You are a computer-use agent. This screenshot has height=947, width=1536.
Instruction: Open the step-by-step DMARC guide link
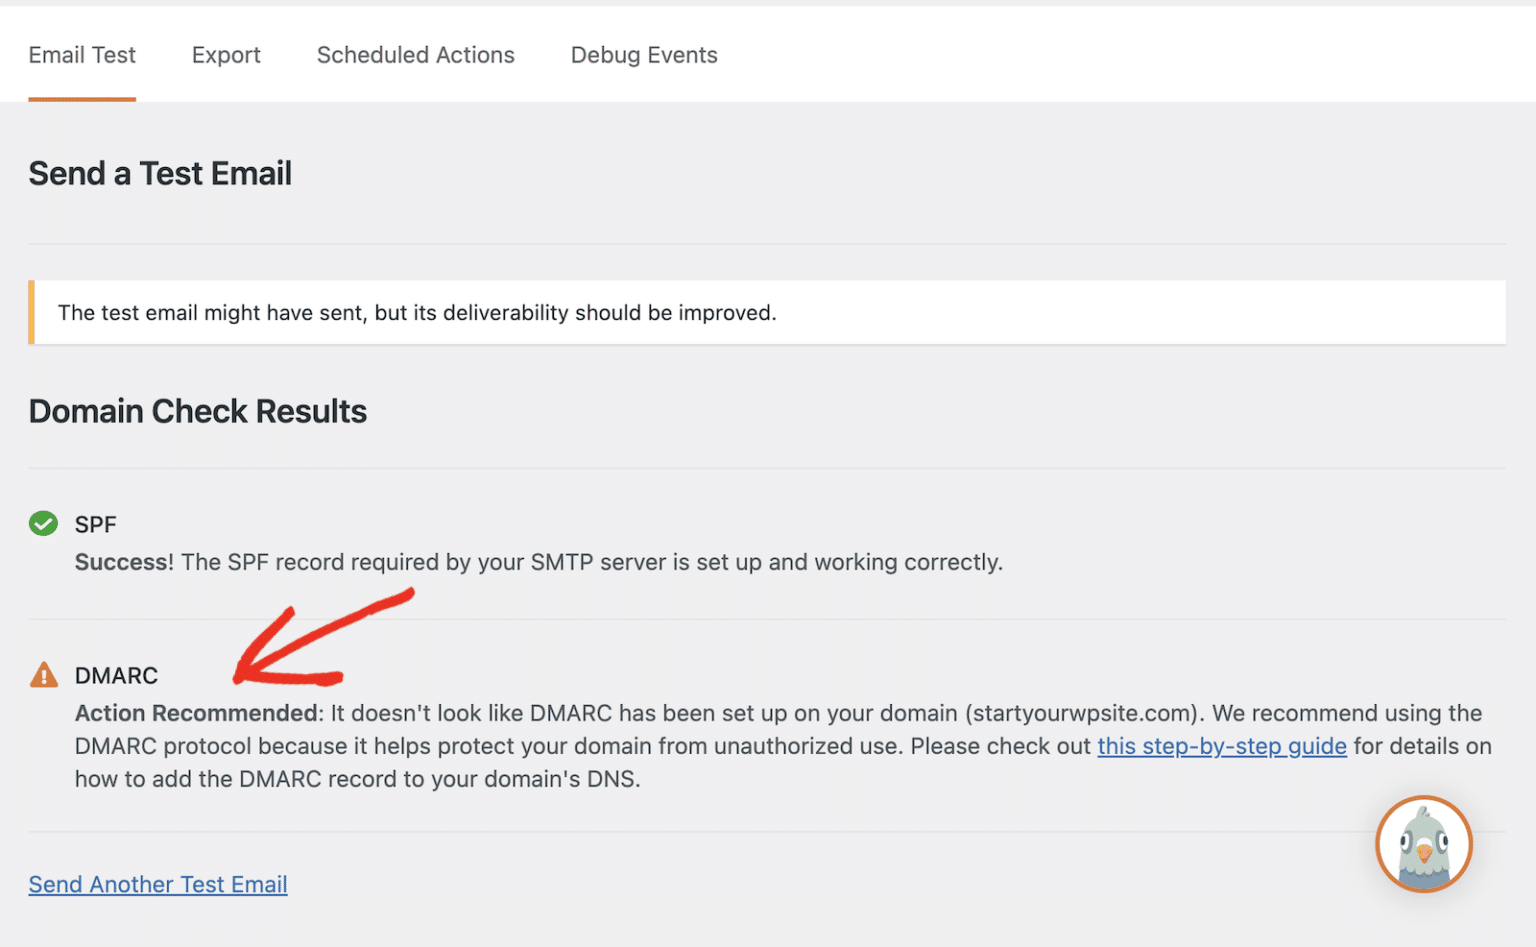pos(1222,746)
